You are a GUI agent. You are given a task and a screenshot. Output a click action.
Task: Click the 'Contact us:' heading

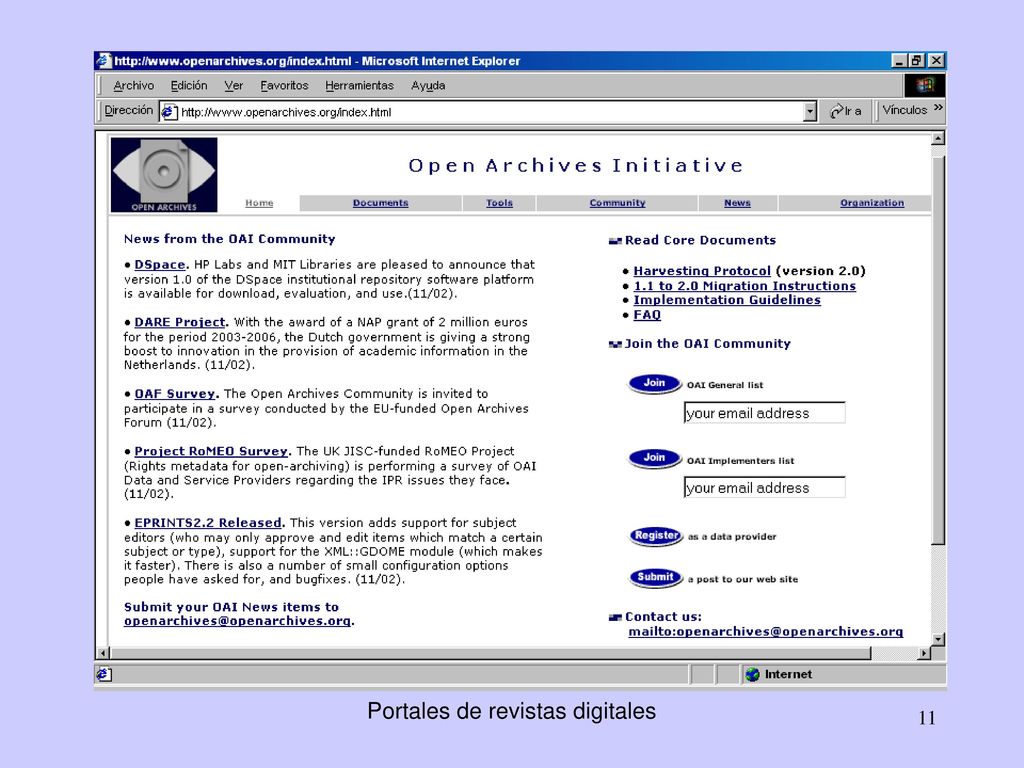point(664,616)
